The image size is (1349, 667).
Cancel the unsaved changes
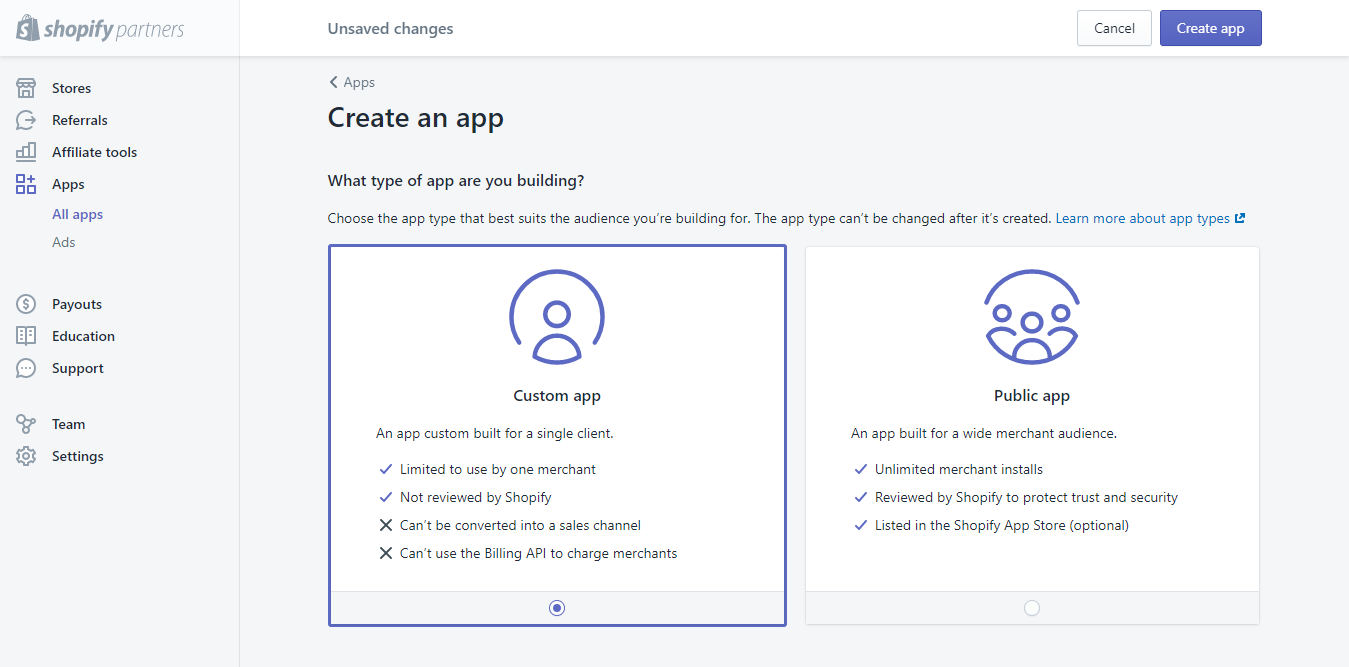click(x=1114, y=28)
